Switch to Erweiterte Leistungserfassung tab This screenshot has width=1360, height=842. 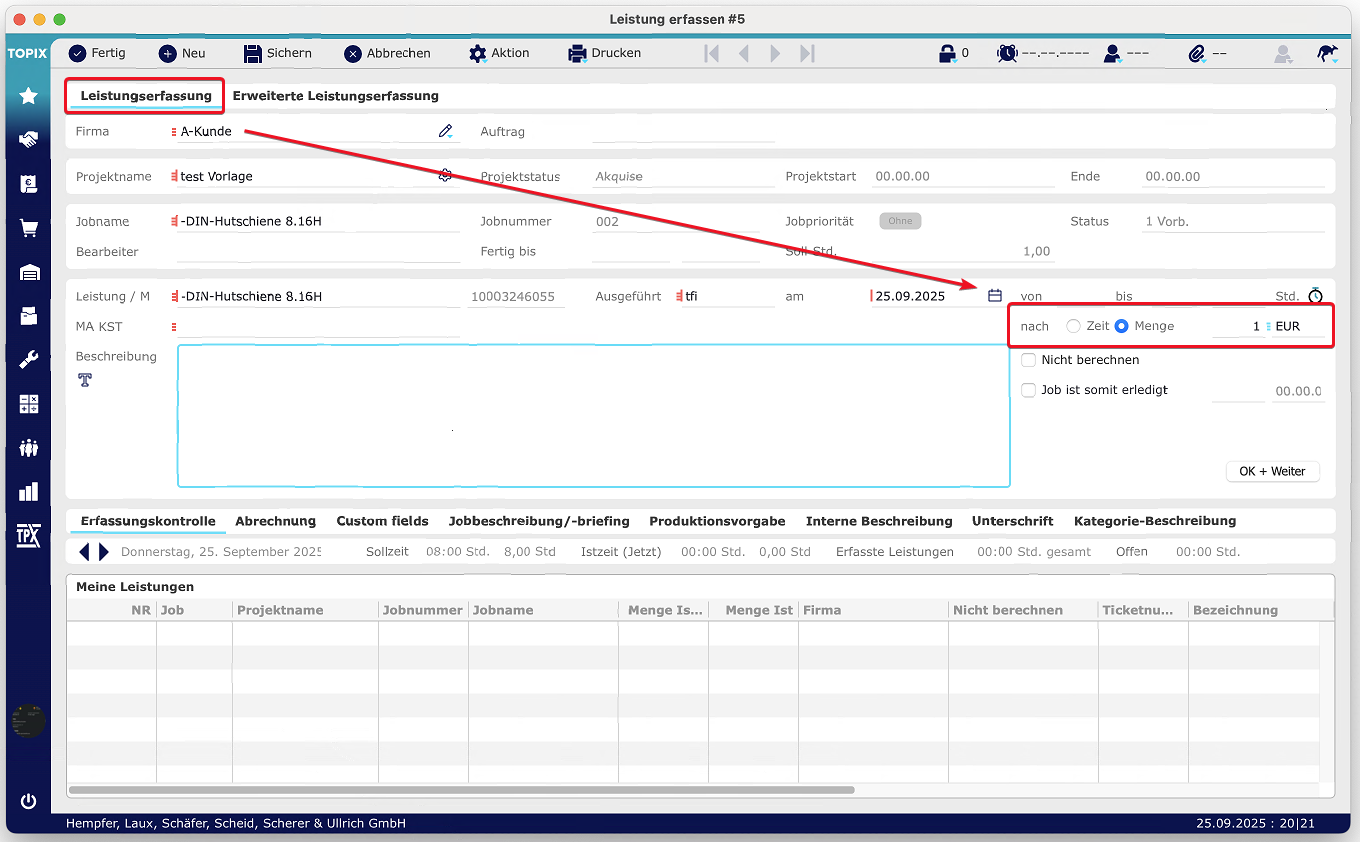[335, 96]
